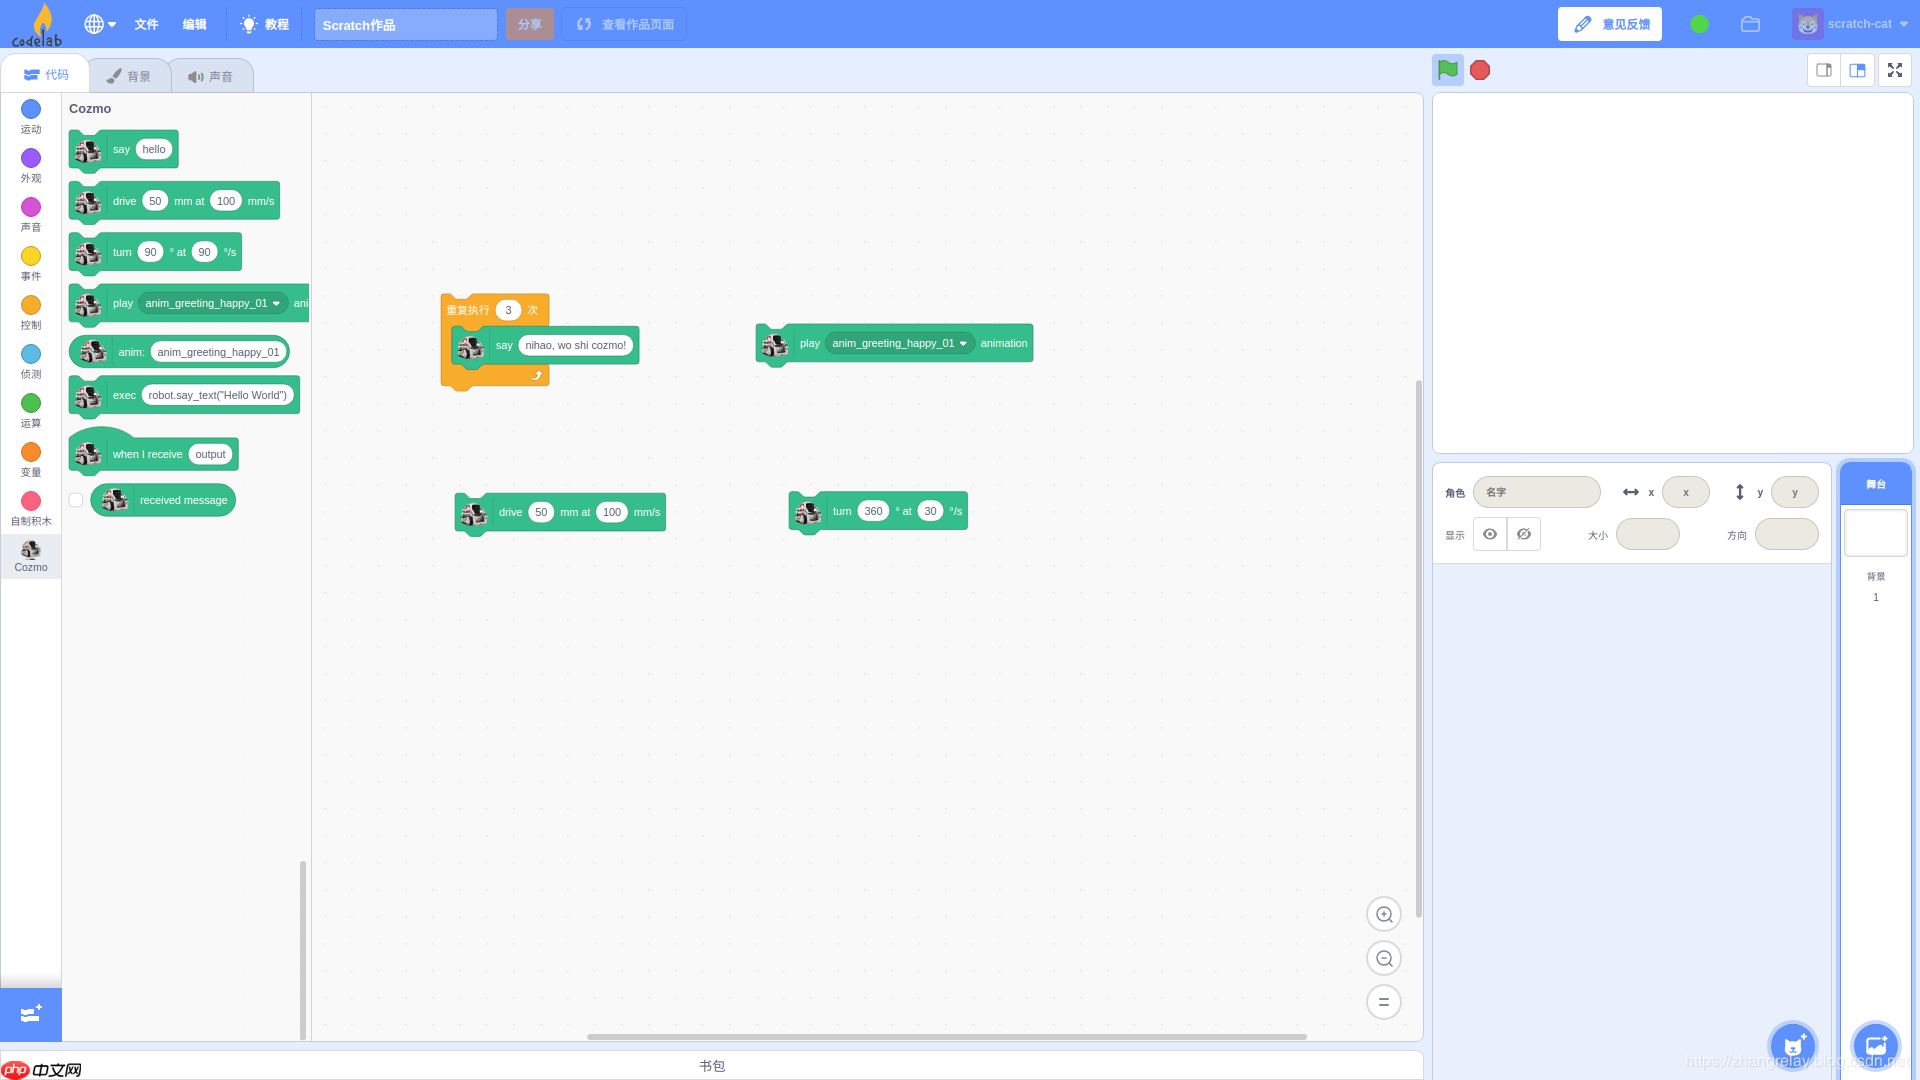The image size is (1920, 1080).
Task: Click the 分享 share button
Action: [x=529, y=23]
